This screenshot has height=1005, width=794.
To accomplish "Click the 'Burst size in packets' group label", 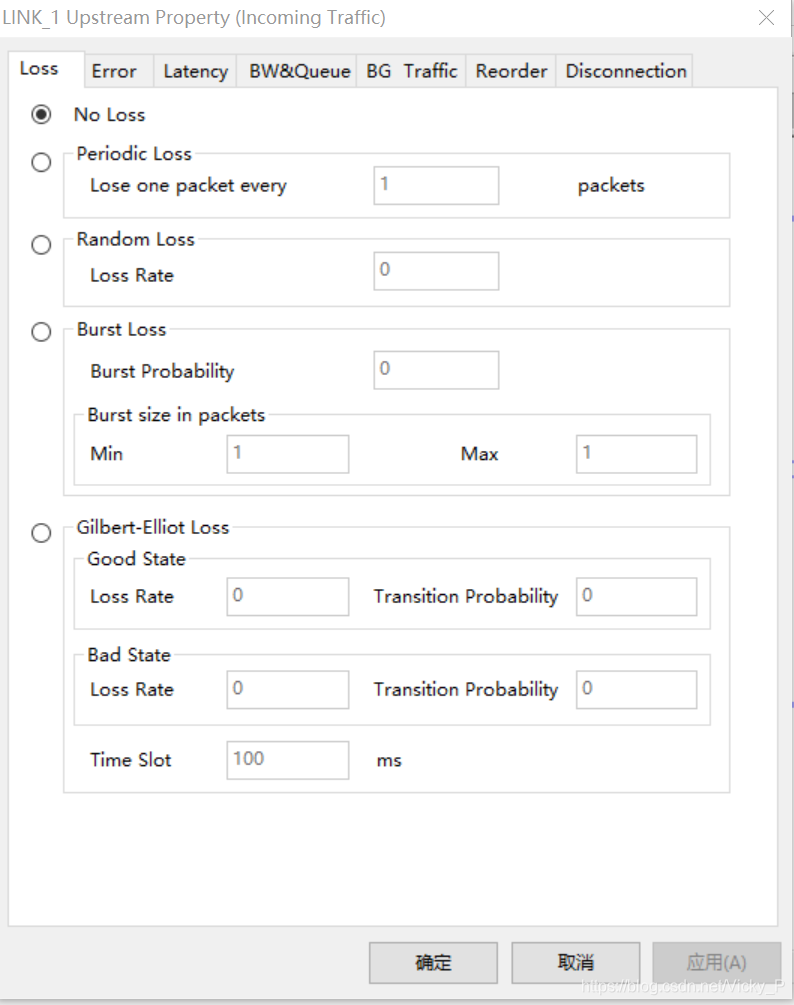I will [176, 415].
